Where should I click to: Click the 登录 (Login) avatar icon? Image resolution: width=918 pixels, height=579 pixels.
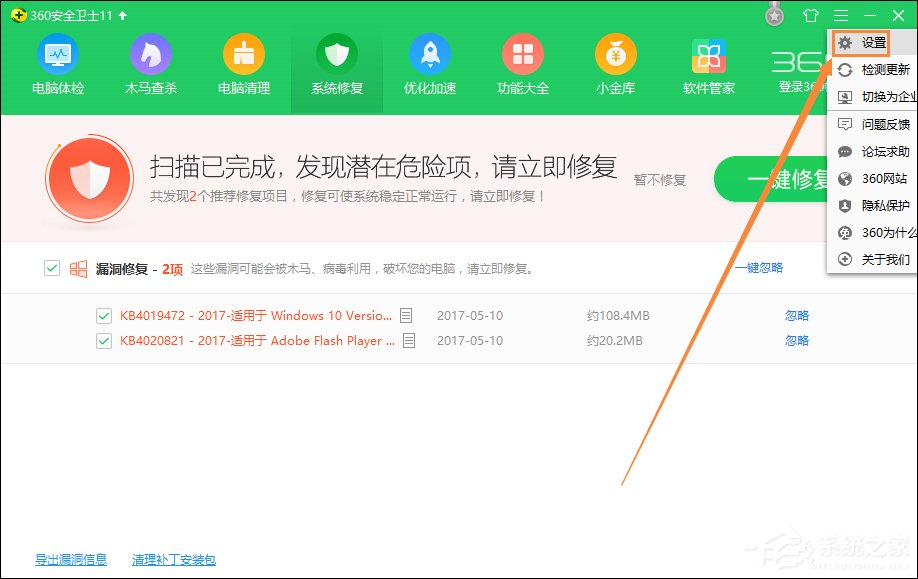[x=775, y=14]
